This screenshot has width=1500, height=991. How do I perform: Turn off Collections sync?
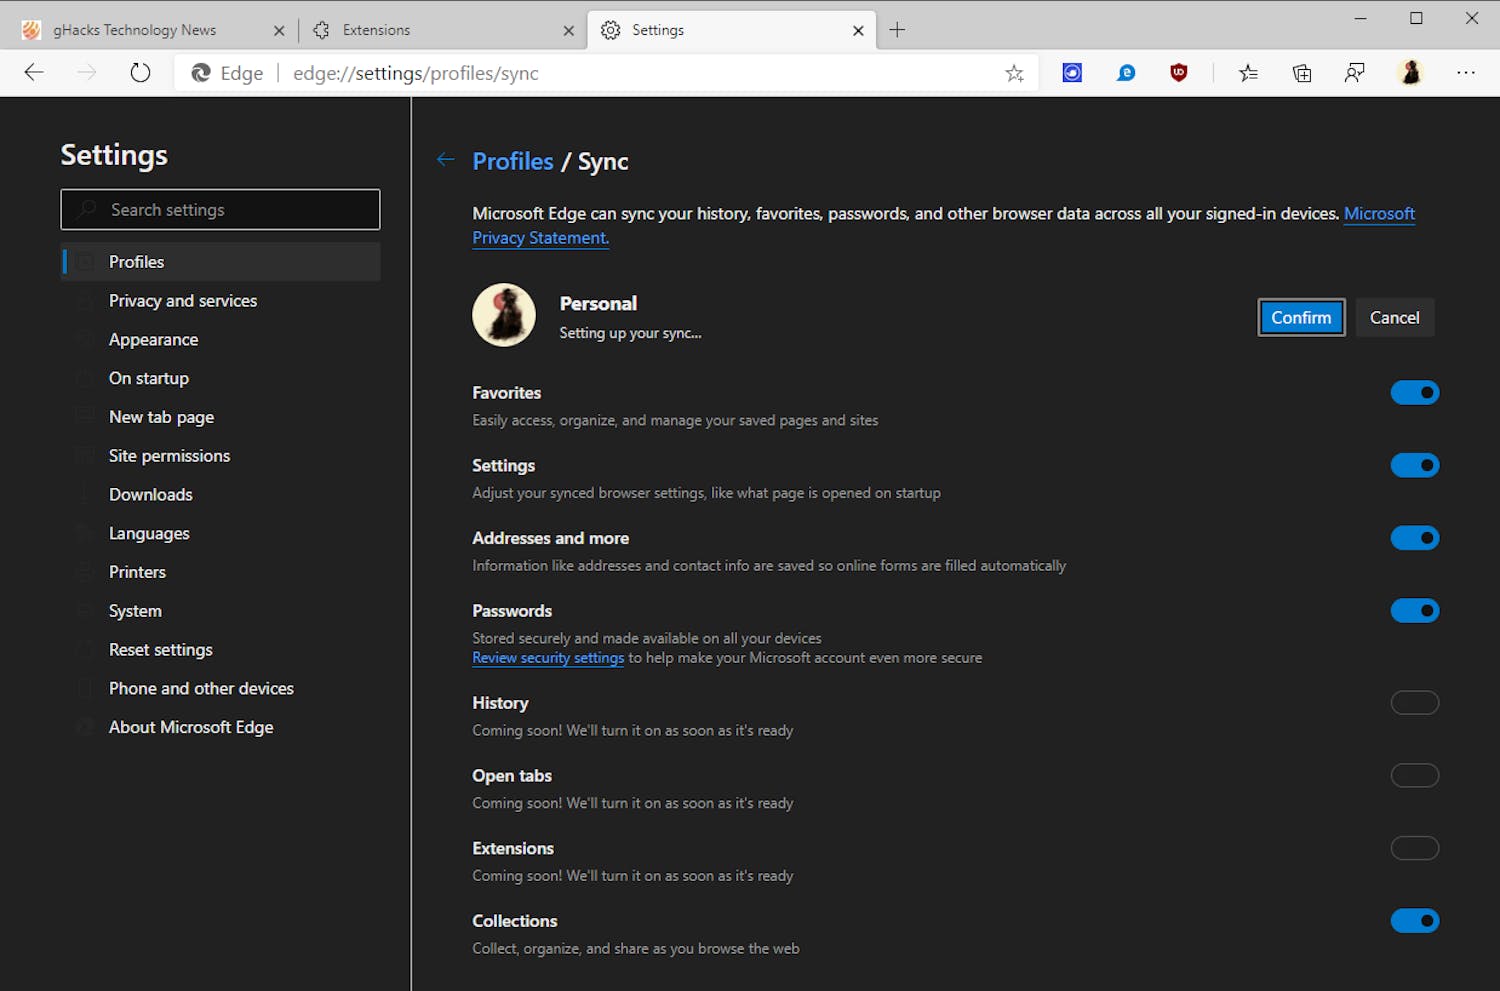tap(1414, 920)
